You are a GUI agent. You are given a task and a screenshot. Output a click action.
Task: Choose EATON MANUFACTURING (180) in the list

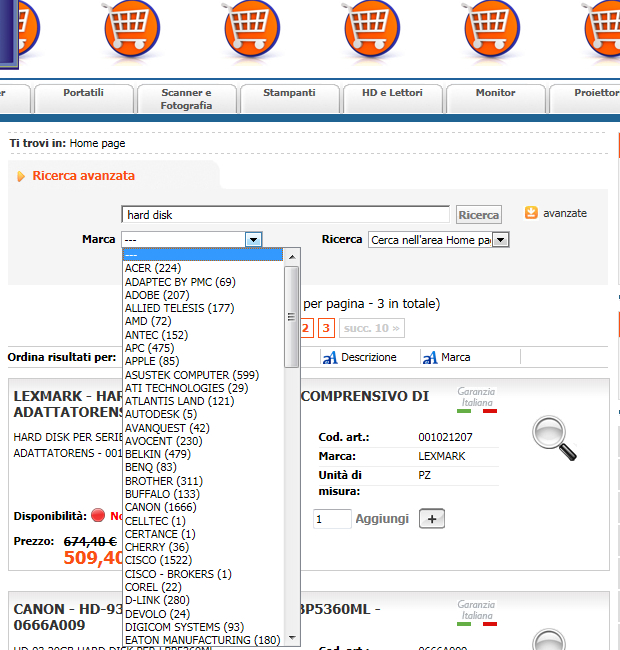tap(203, 640)
